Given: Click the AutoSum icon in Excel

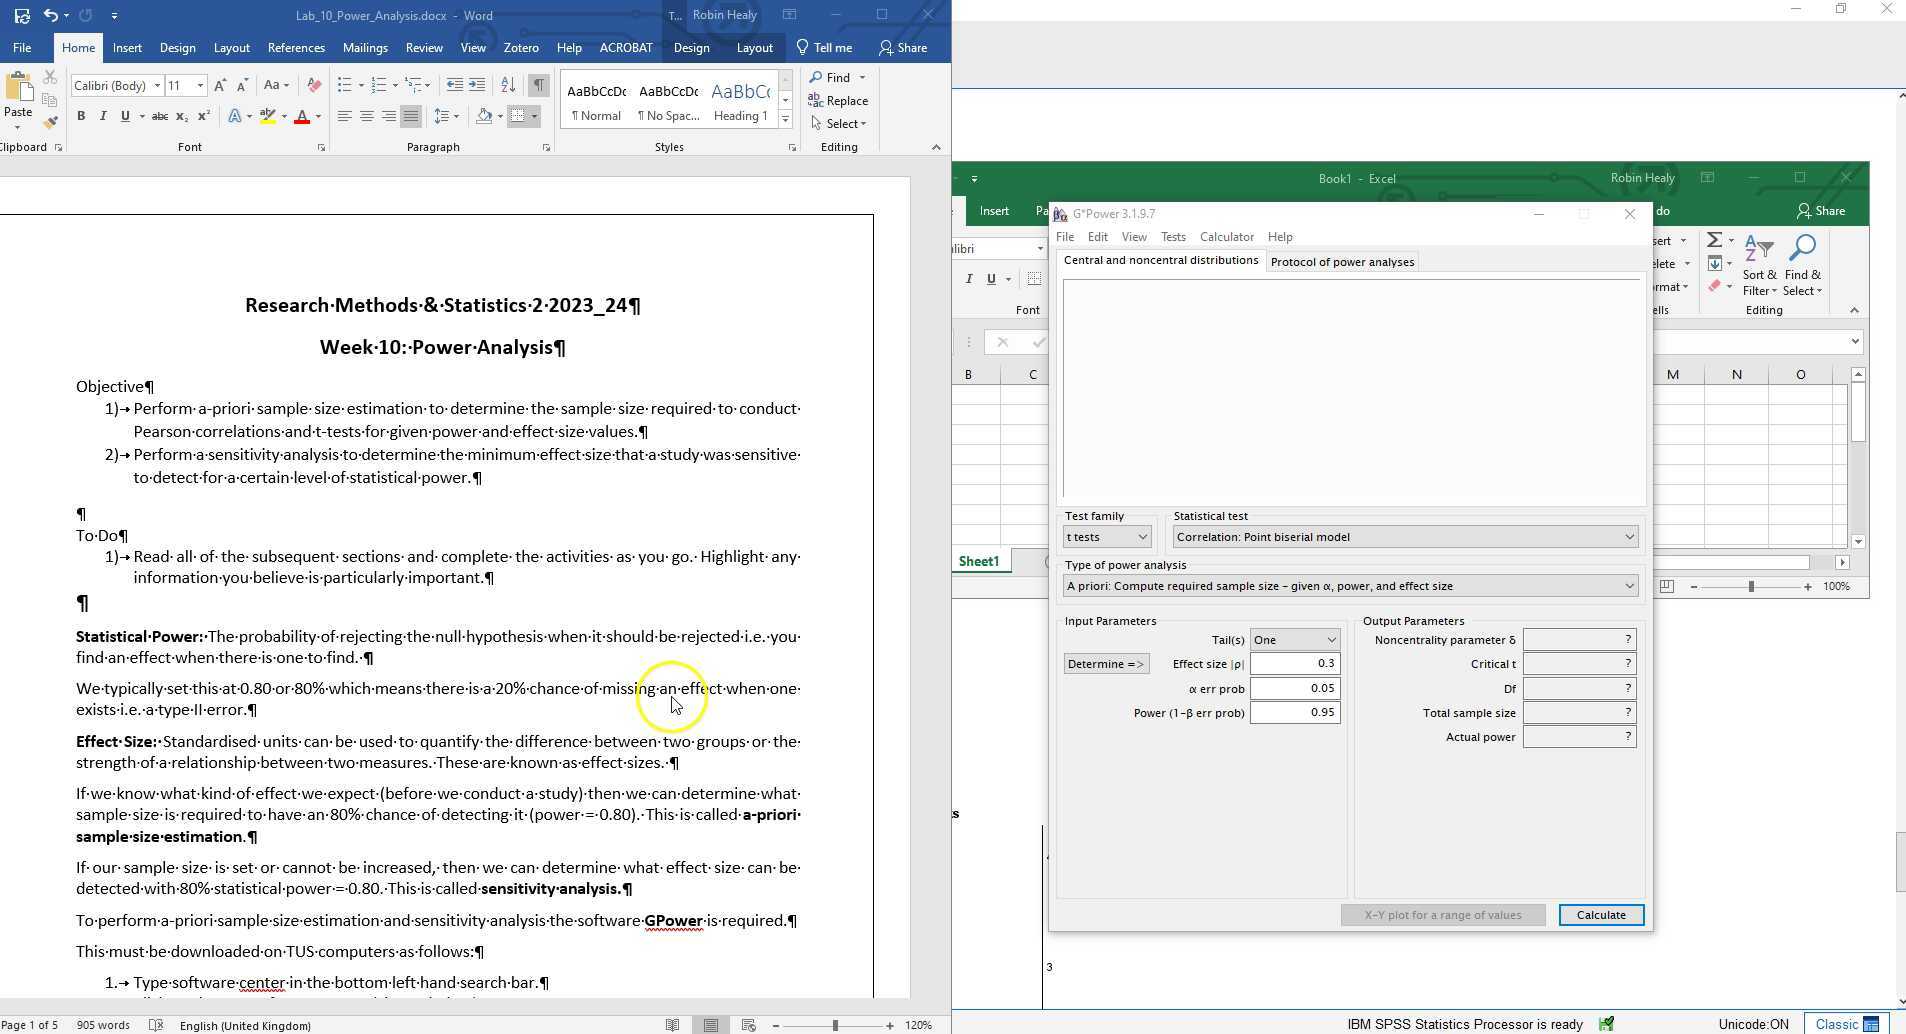Looking at the screenshot, I should point(1714,240).
